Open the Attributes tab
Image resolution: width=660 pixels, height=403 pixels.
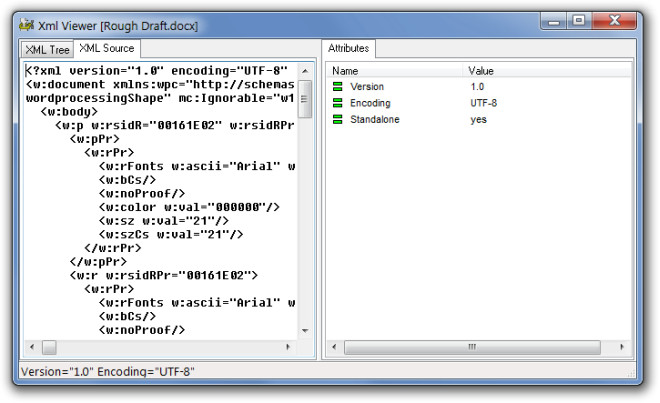coord(349,48)
